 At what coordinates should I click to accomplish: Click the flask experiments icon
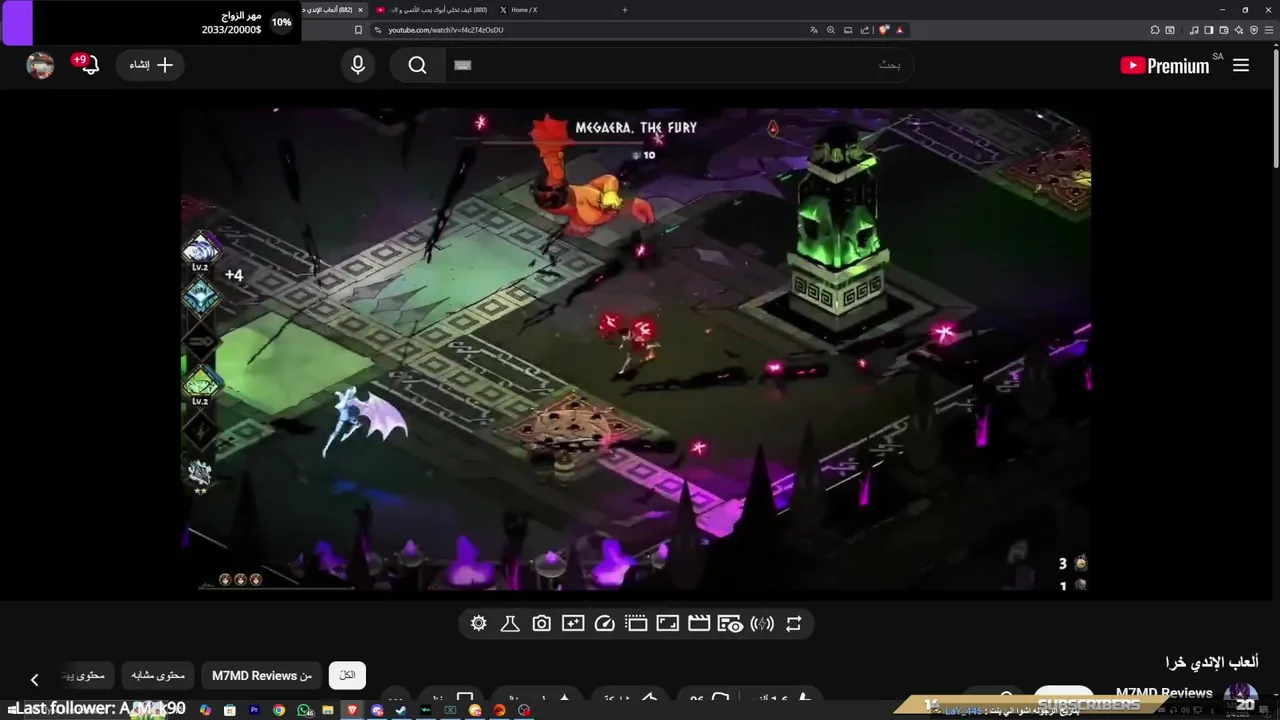[510, 623]
